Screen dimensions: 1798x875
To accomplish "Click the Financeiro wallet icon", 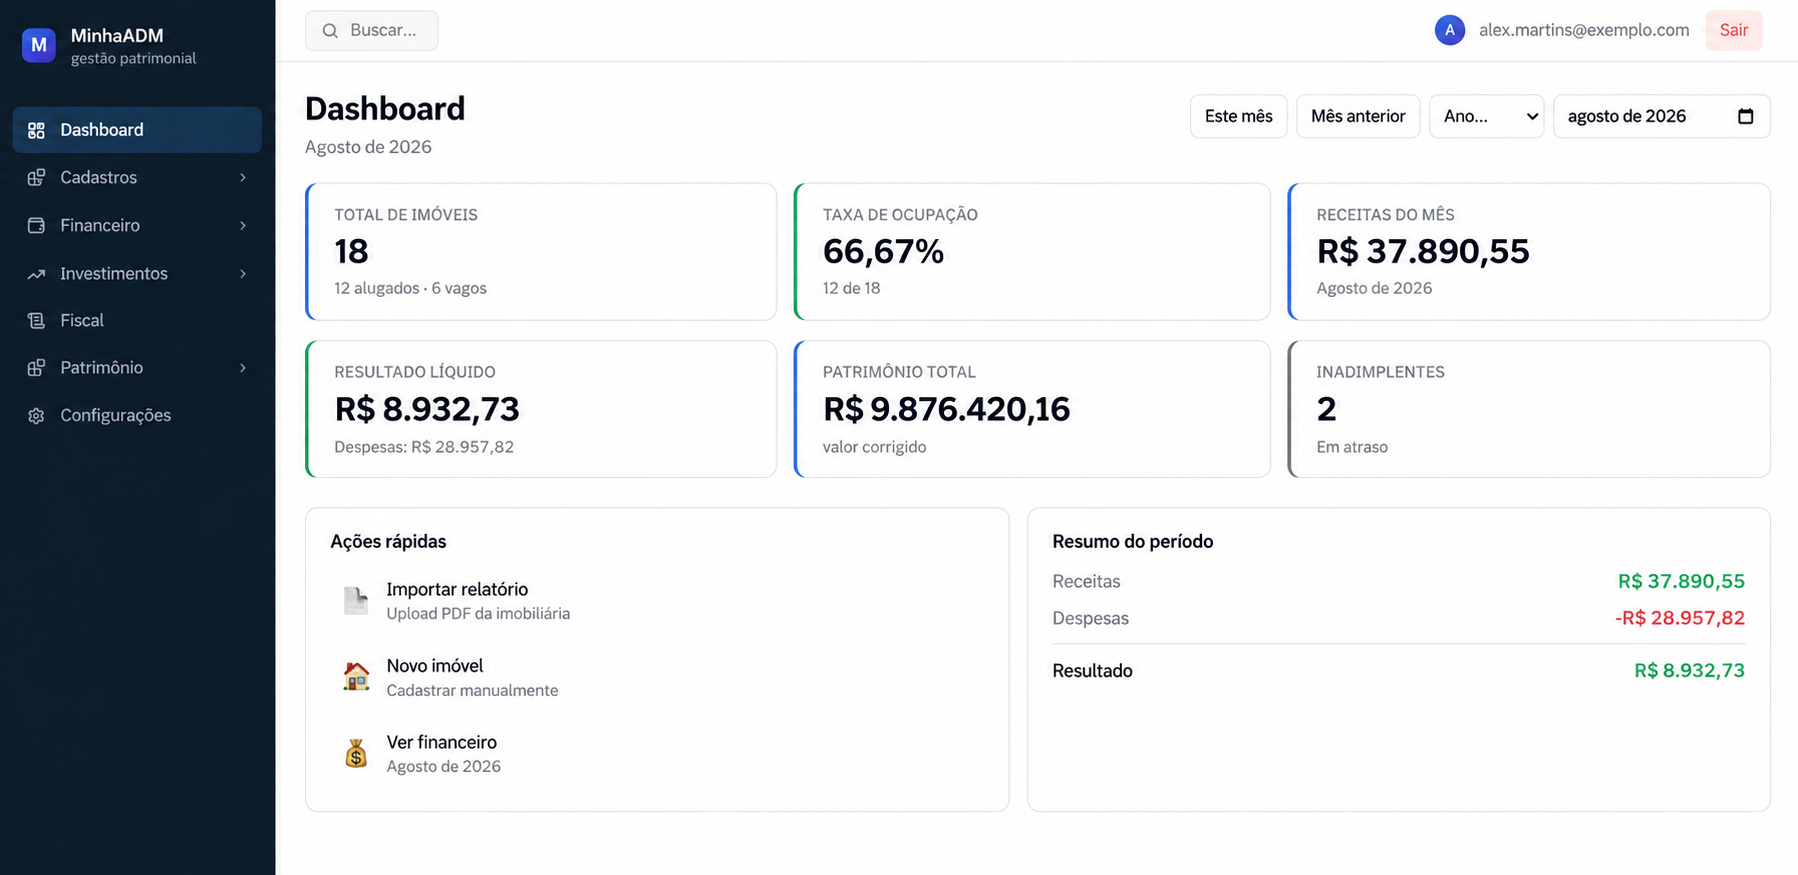I will coord(36,225).
